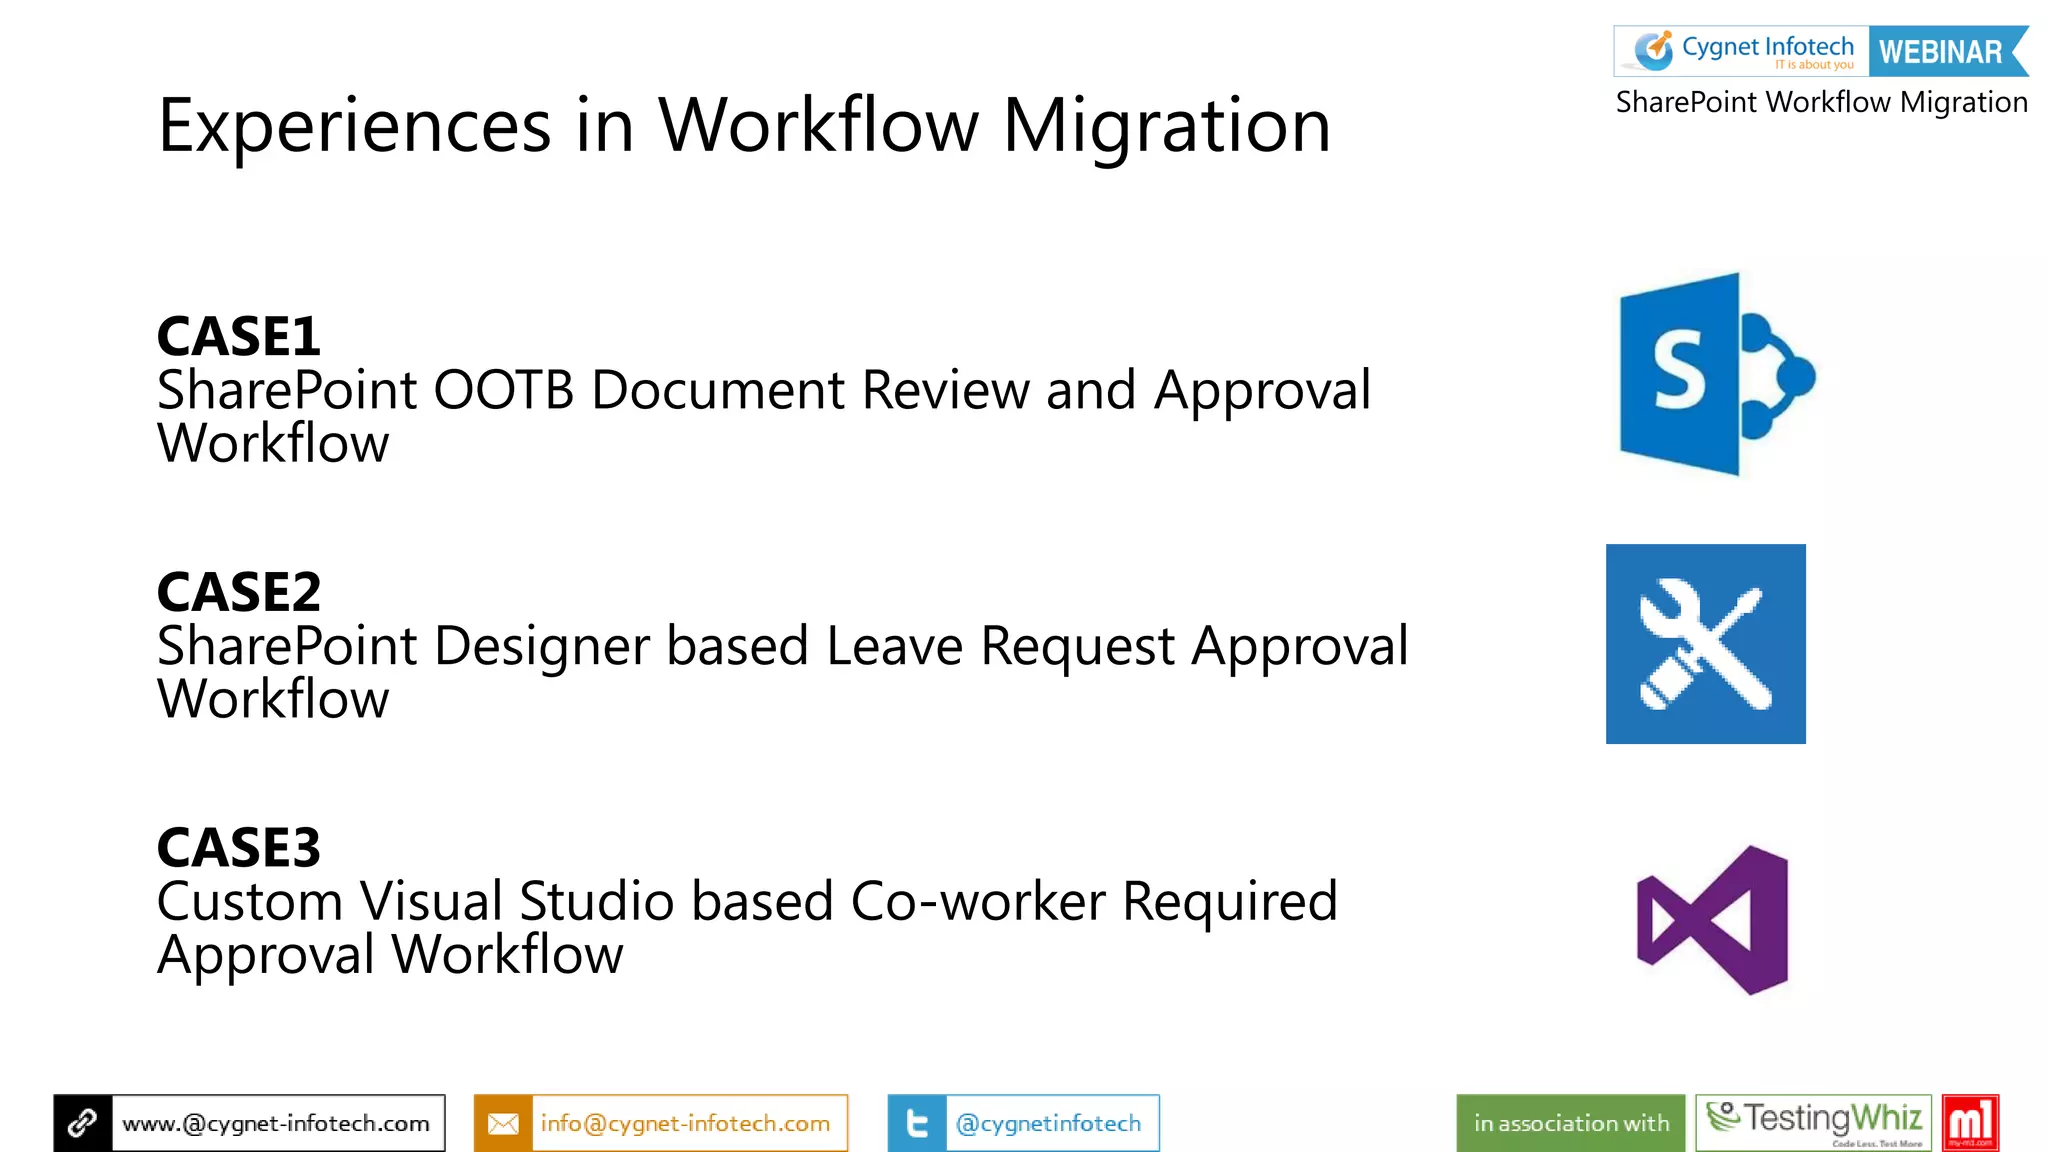Click the chain link icon in footer
Image resolution: width=2048 pixels, height=1152 pixels.
coord(83,1123)
